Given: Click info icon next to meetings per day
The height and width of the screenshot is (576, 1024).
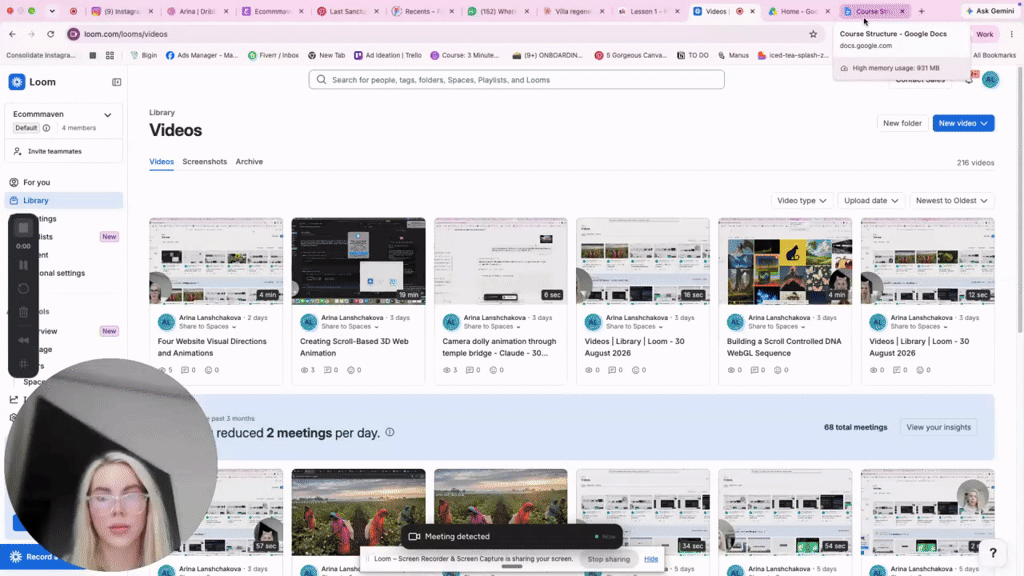Looking at the screenshot, I should point(390,432).
